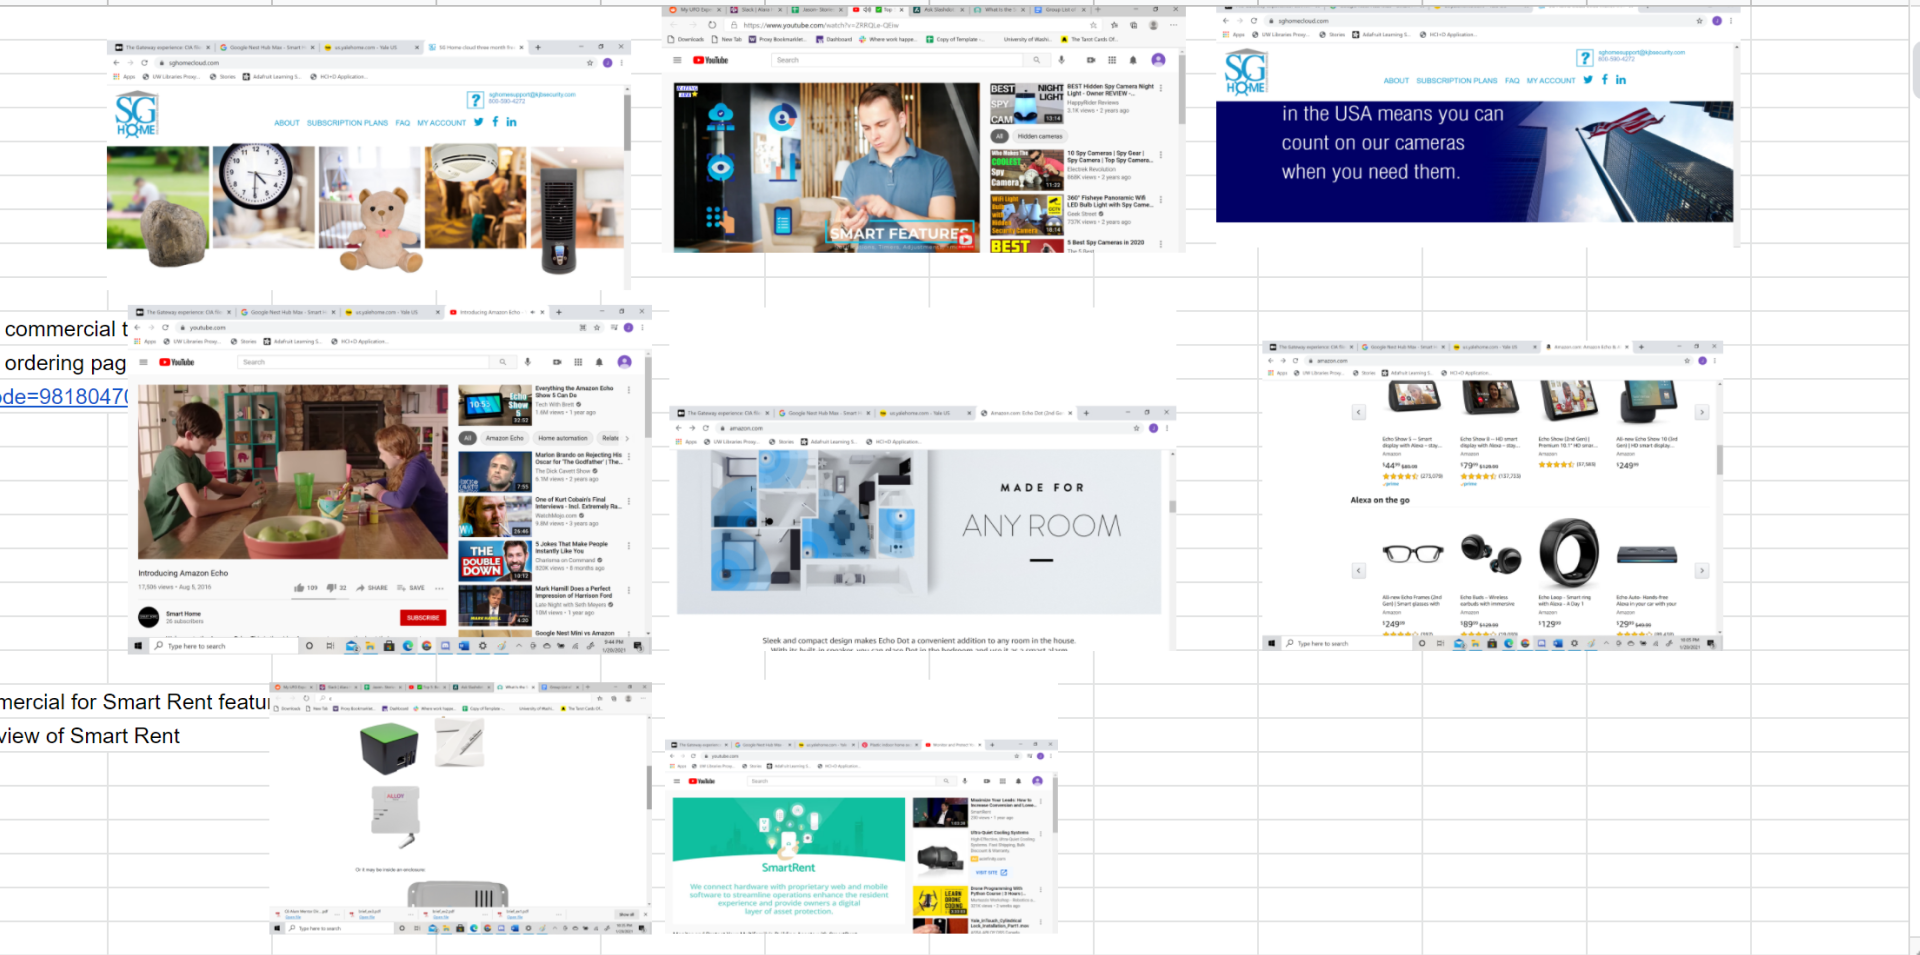Image resolution: width=1920 pixels, height=955 pixels.
Task: Click SAVE under Introducing Amazon Echo video
Action: pos(411,588)
